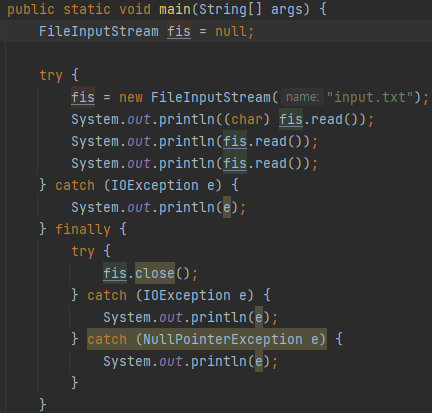The height and width of the screenshot is (413, 432).
Task: Click 'System' in the last println line
Action: pyautogui.click(x=127, y=361)
